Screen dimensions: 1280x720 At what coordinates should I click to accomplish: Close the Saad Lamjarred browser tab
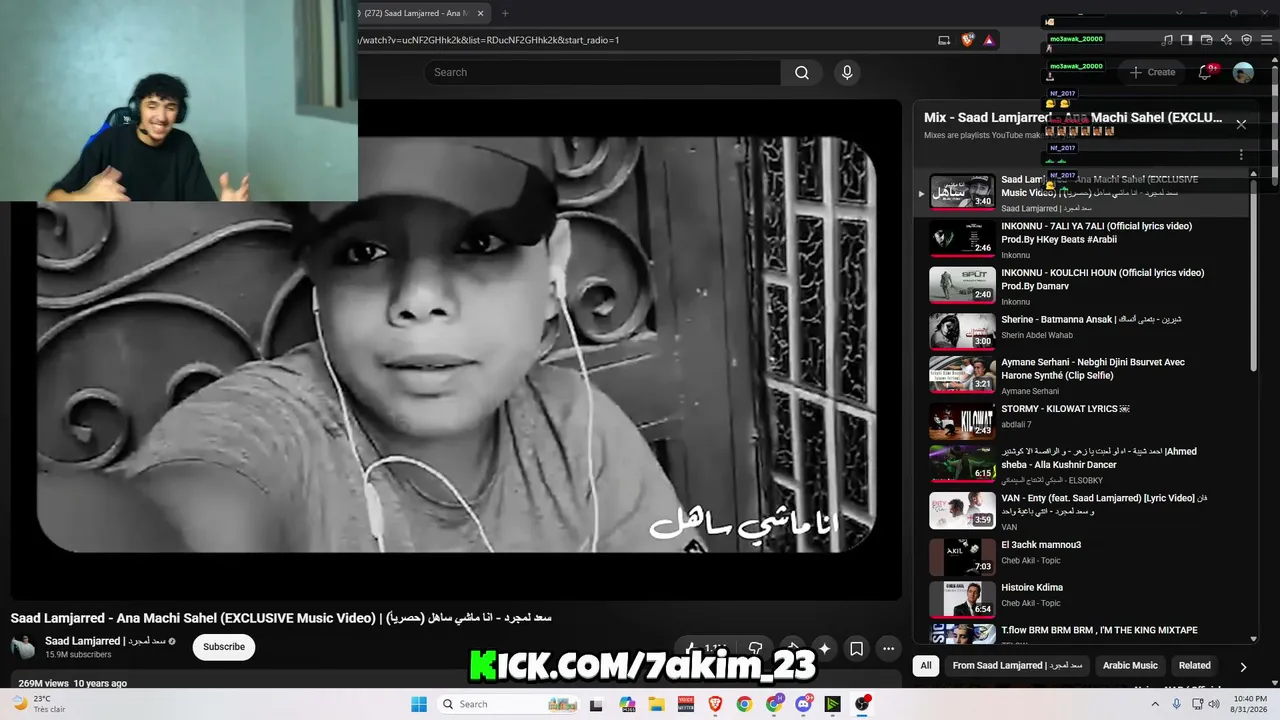point(481,13)
